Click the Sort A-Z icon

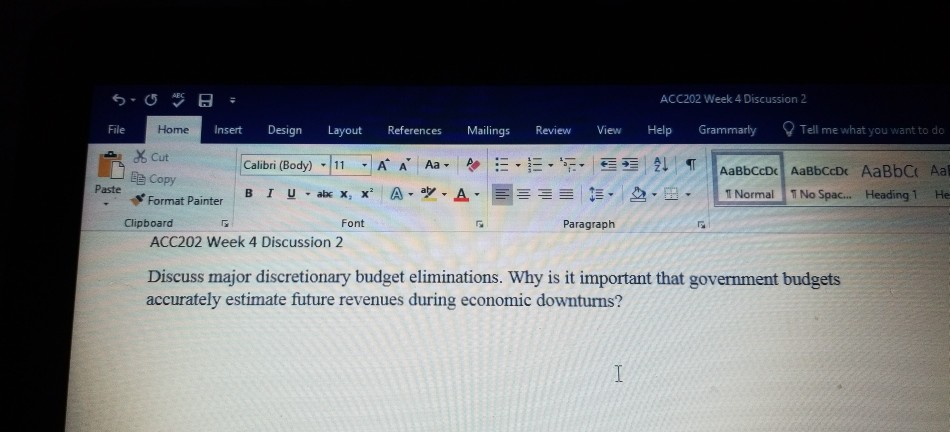pos(660,165)
